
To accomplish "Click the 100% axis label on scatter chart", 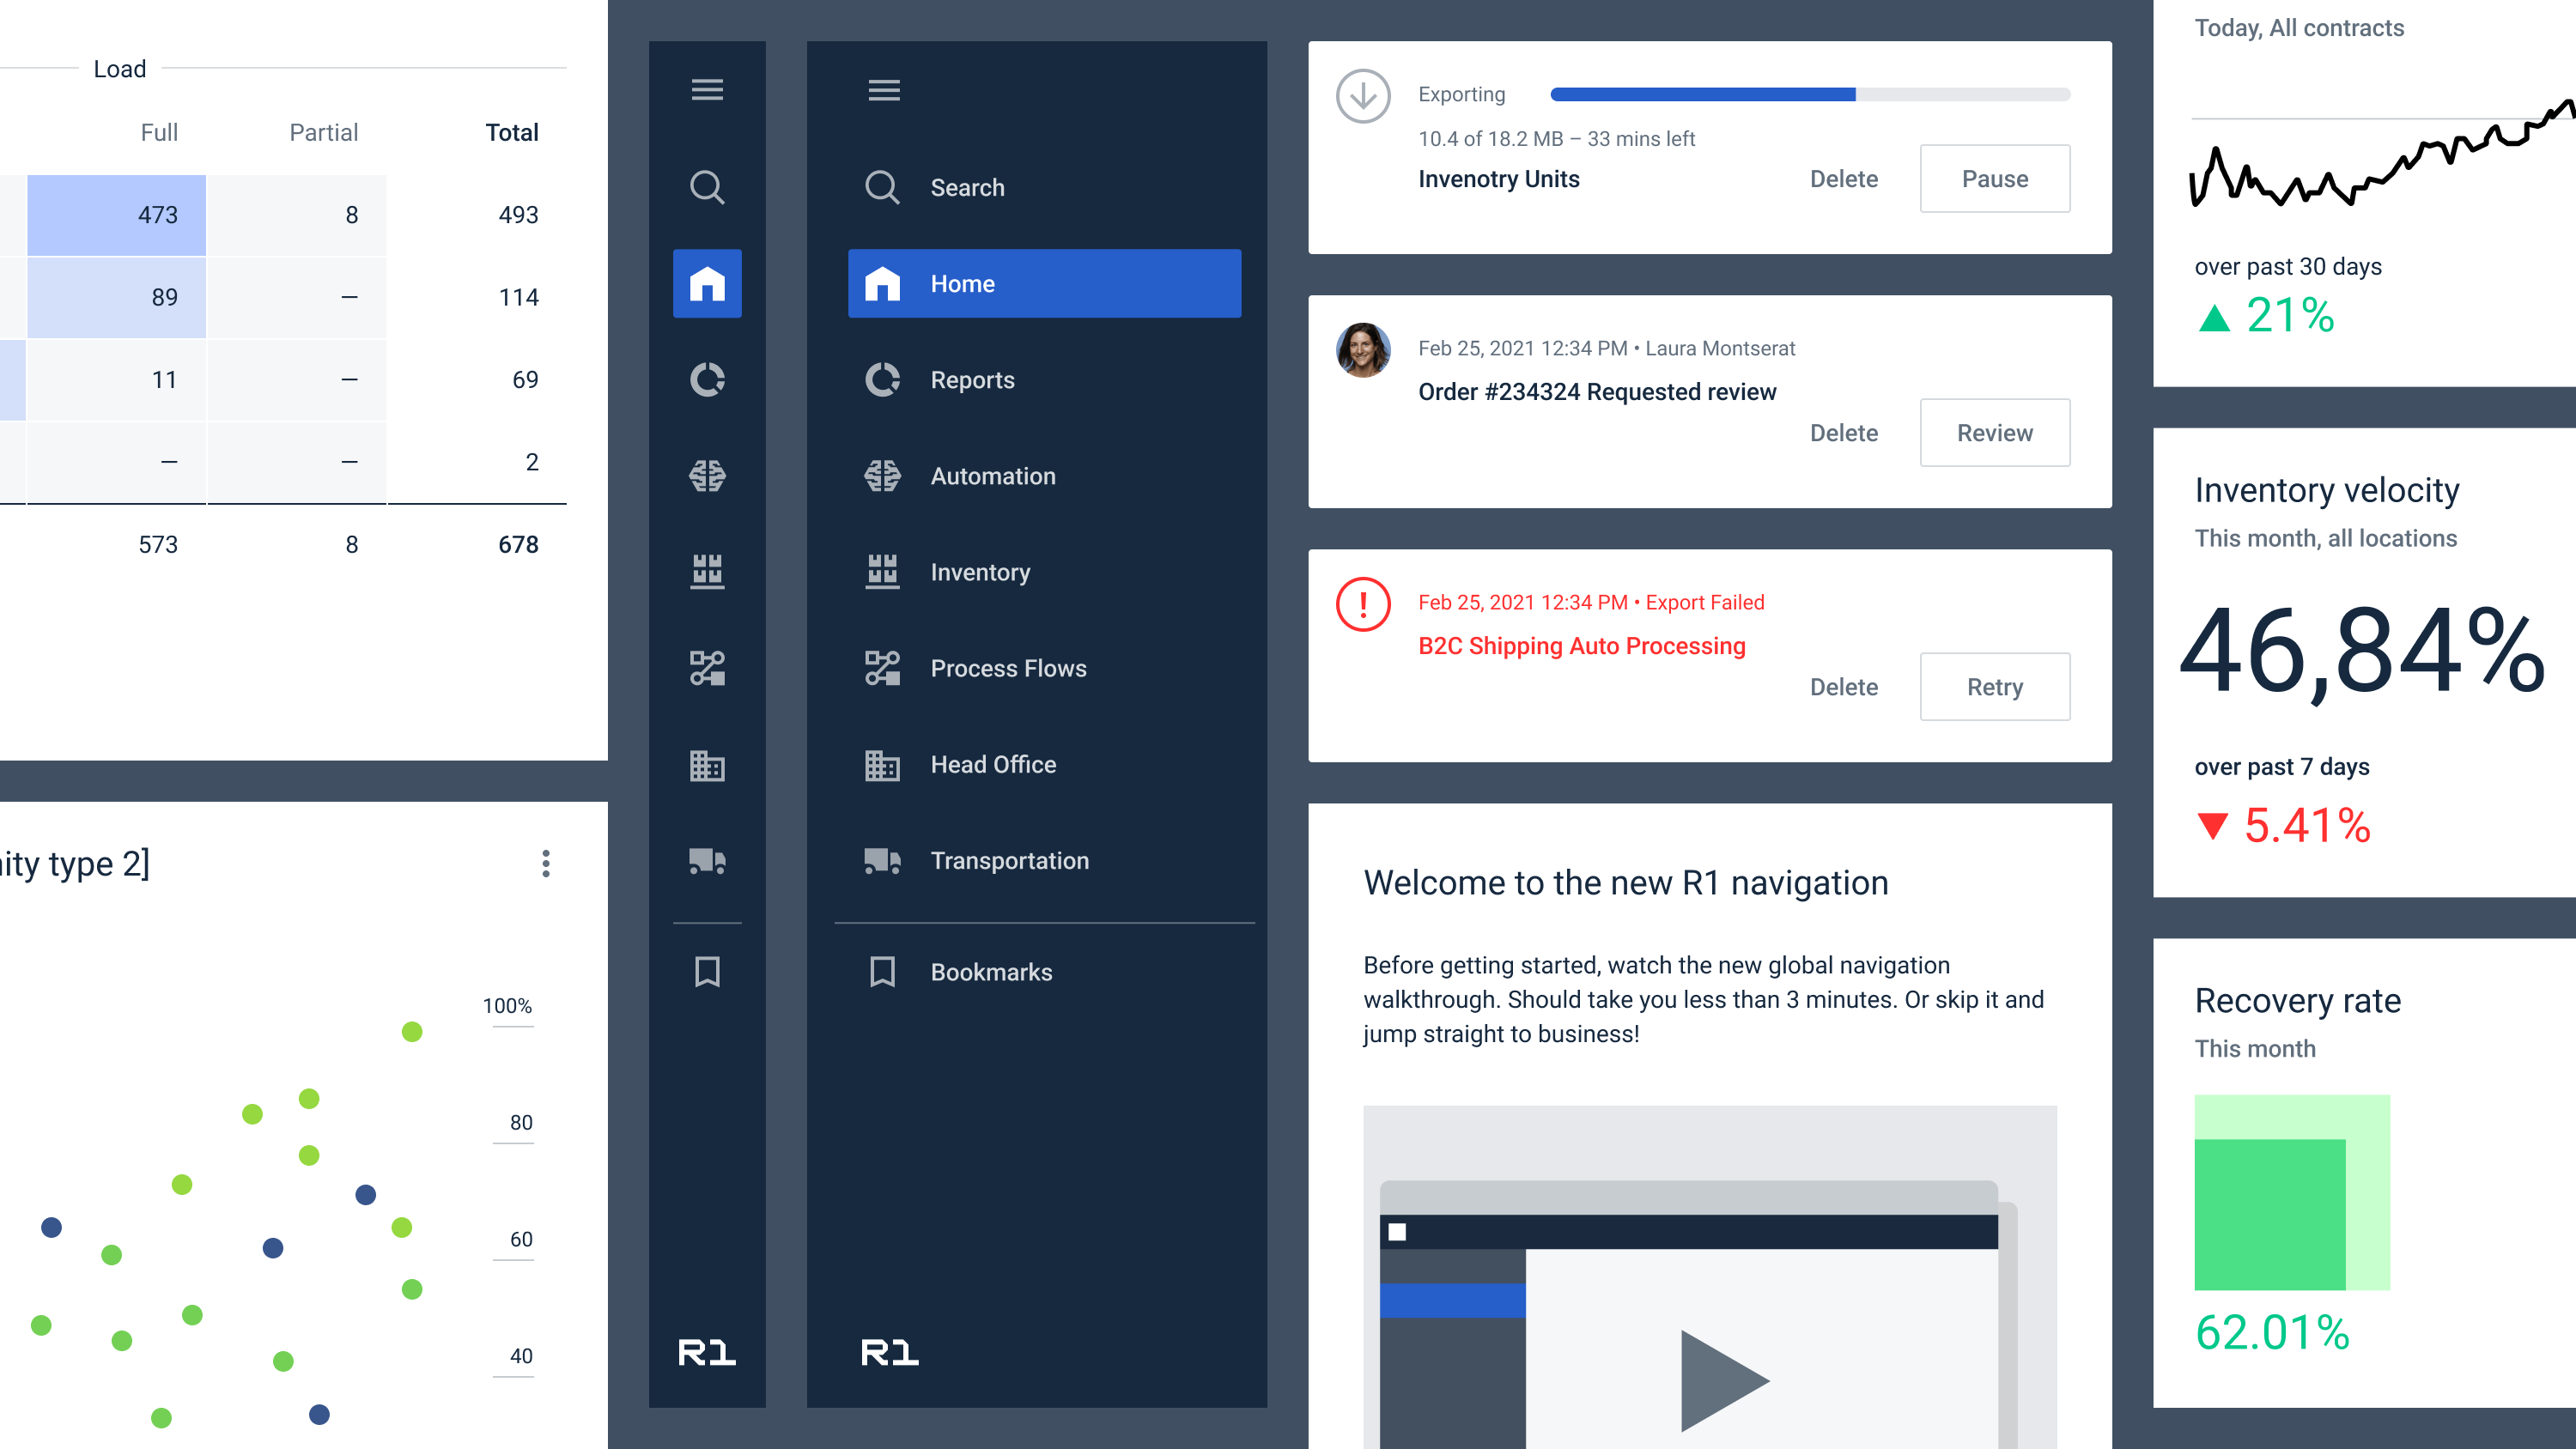I will (x=507, y=1006).
